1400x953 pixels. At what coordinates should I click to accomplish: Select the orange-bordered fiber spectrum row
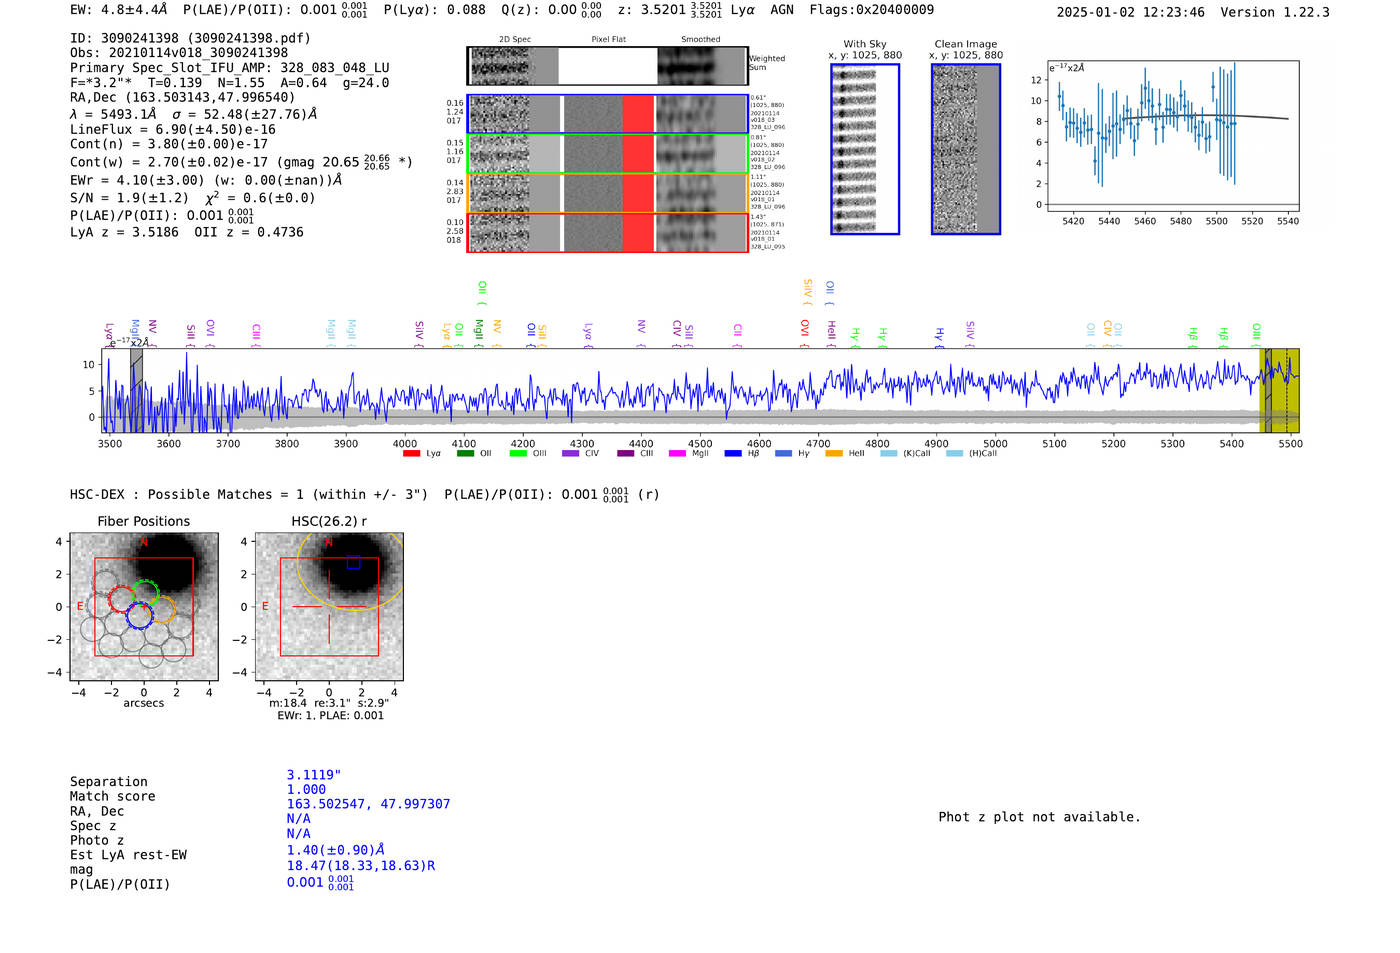click(x=607, y=193)
